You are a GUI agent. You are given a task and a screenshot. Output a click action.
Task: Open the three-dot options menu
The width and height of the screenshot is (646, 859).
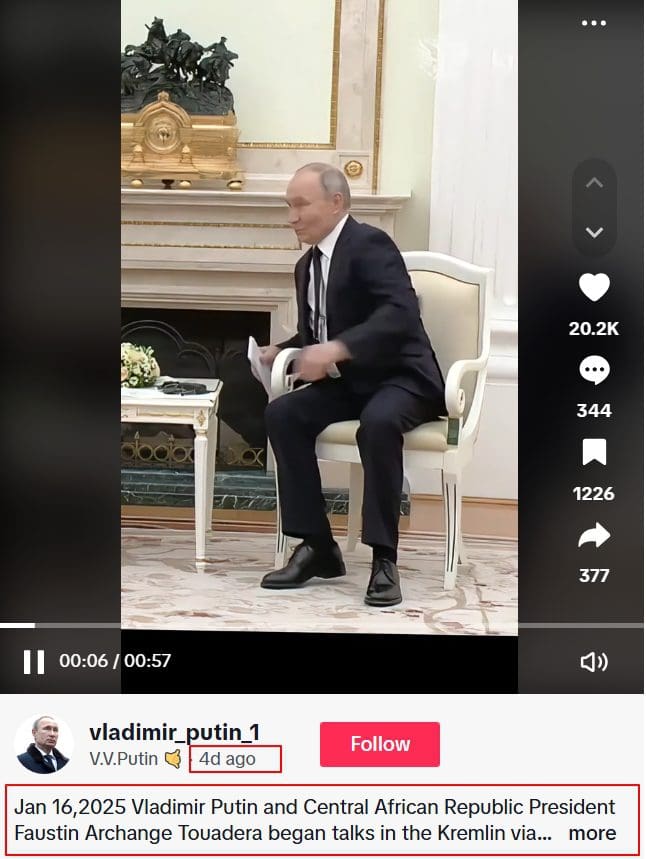(x=593, y=23)
